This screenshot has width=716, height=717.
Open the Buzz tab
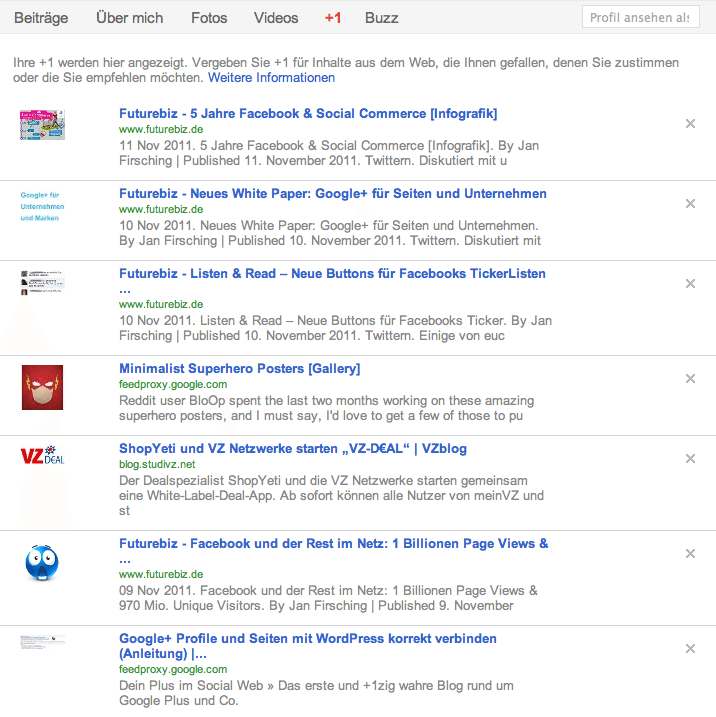point(381,18)
